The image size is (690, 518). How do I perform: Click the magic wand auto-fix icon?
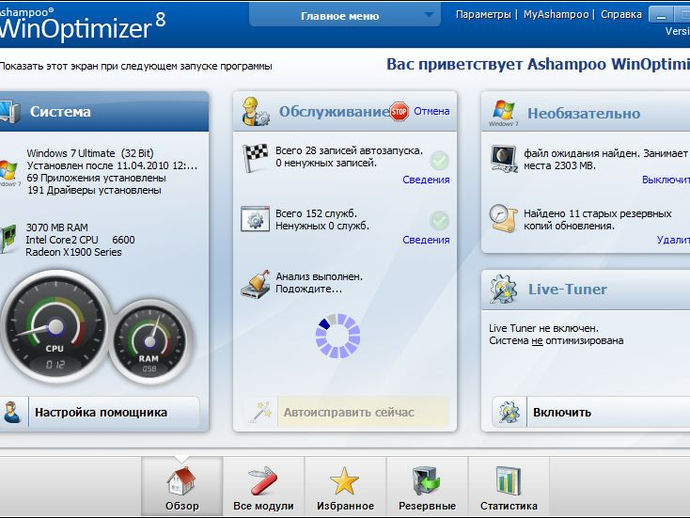(x=261, y=412)
